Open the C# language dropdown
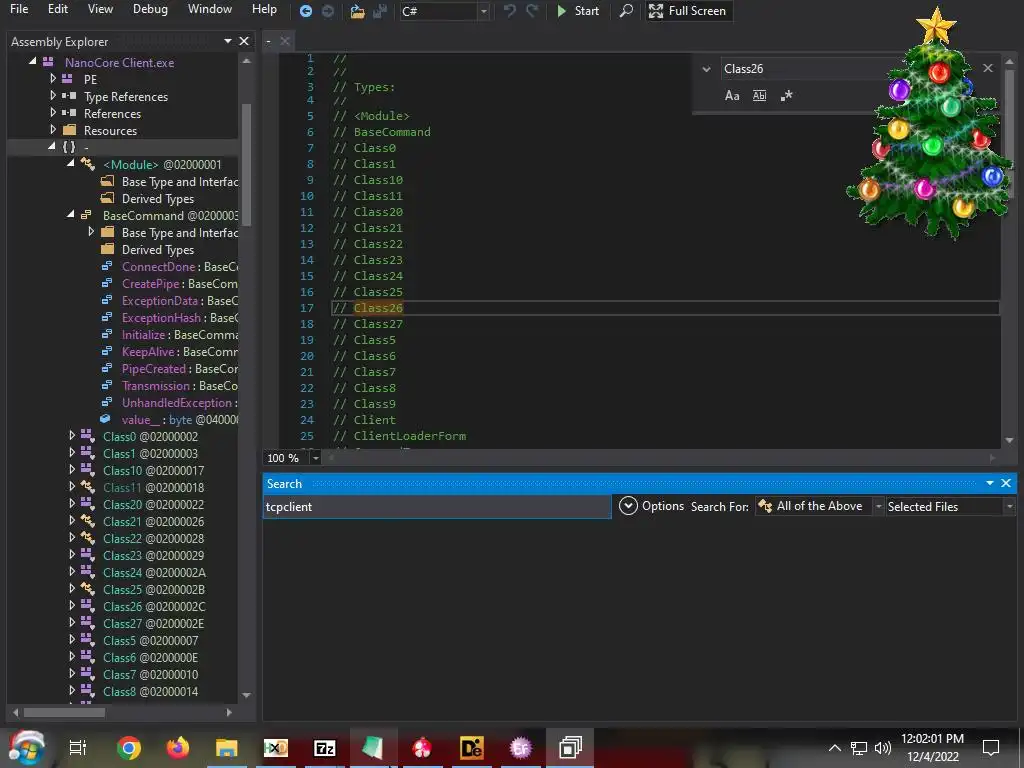 pos(484,11)
